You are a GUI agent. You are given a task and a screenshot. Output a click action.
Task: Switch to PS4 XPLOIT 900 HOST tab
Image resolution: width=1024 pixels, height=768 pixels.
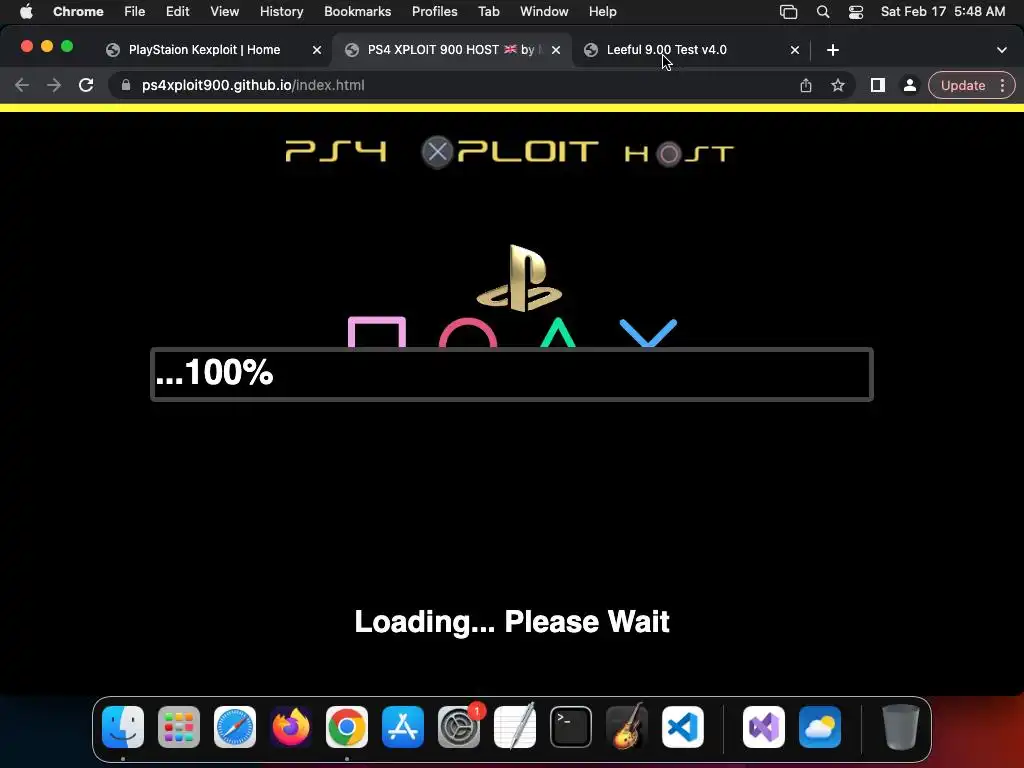452,50
